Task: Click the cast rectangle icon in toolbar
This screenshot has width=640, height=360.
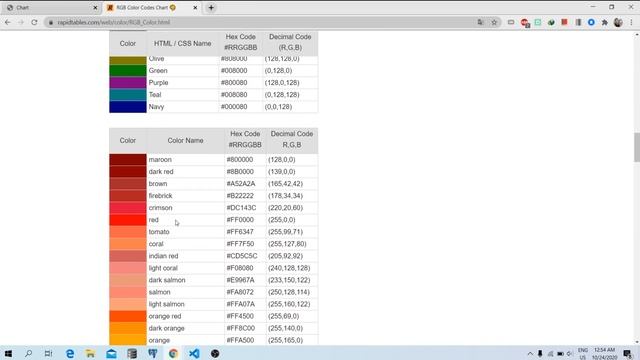Action: click(x=511, y=22)
